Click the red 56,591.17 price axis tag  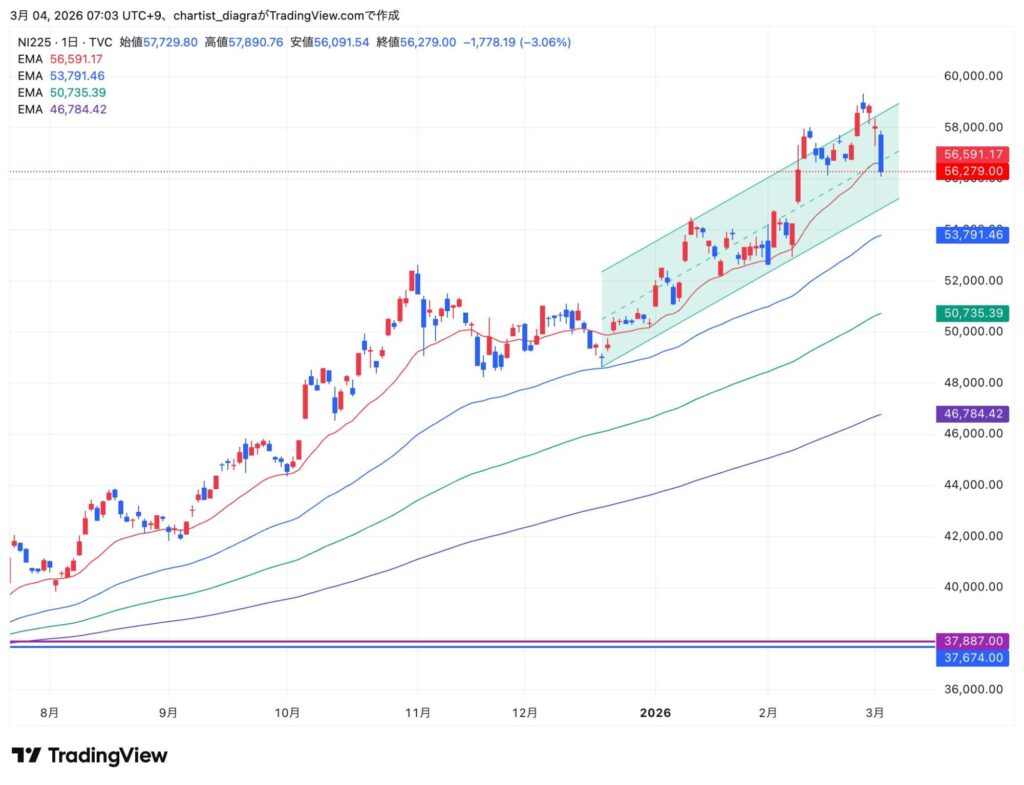[973, 155]
